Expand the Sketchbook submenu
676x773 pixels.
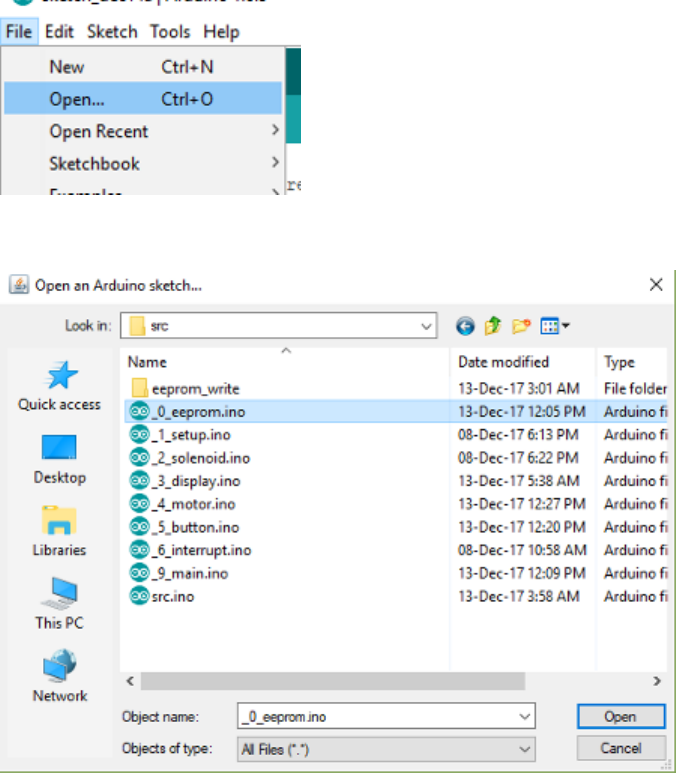click(143, 163)
